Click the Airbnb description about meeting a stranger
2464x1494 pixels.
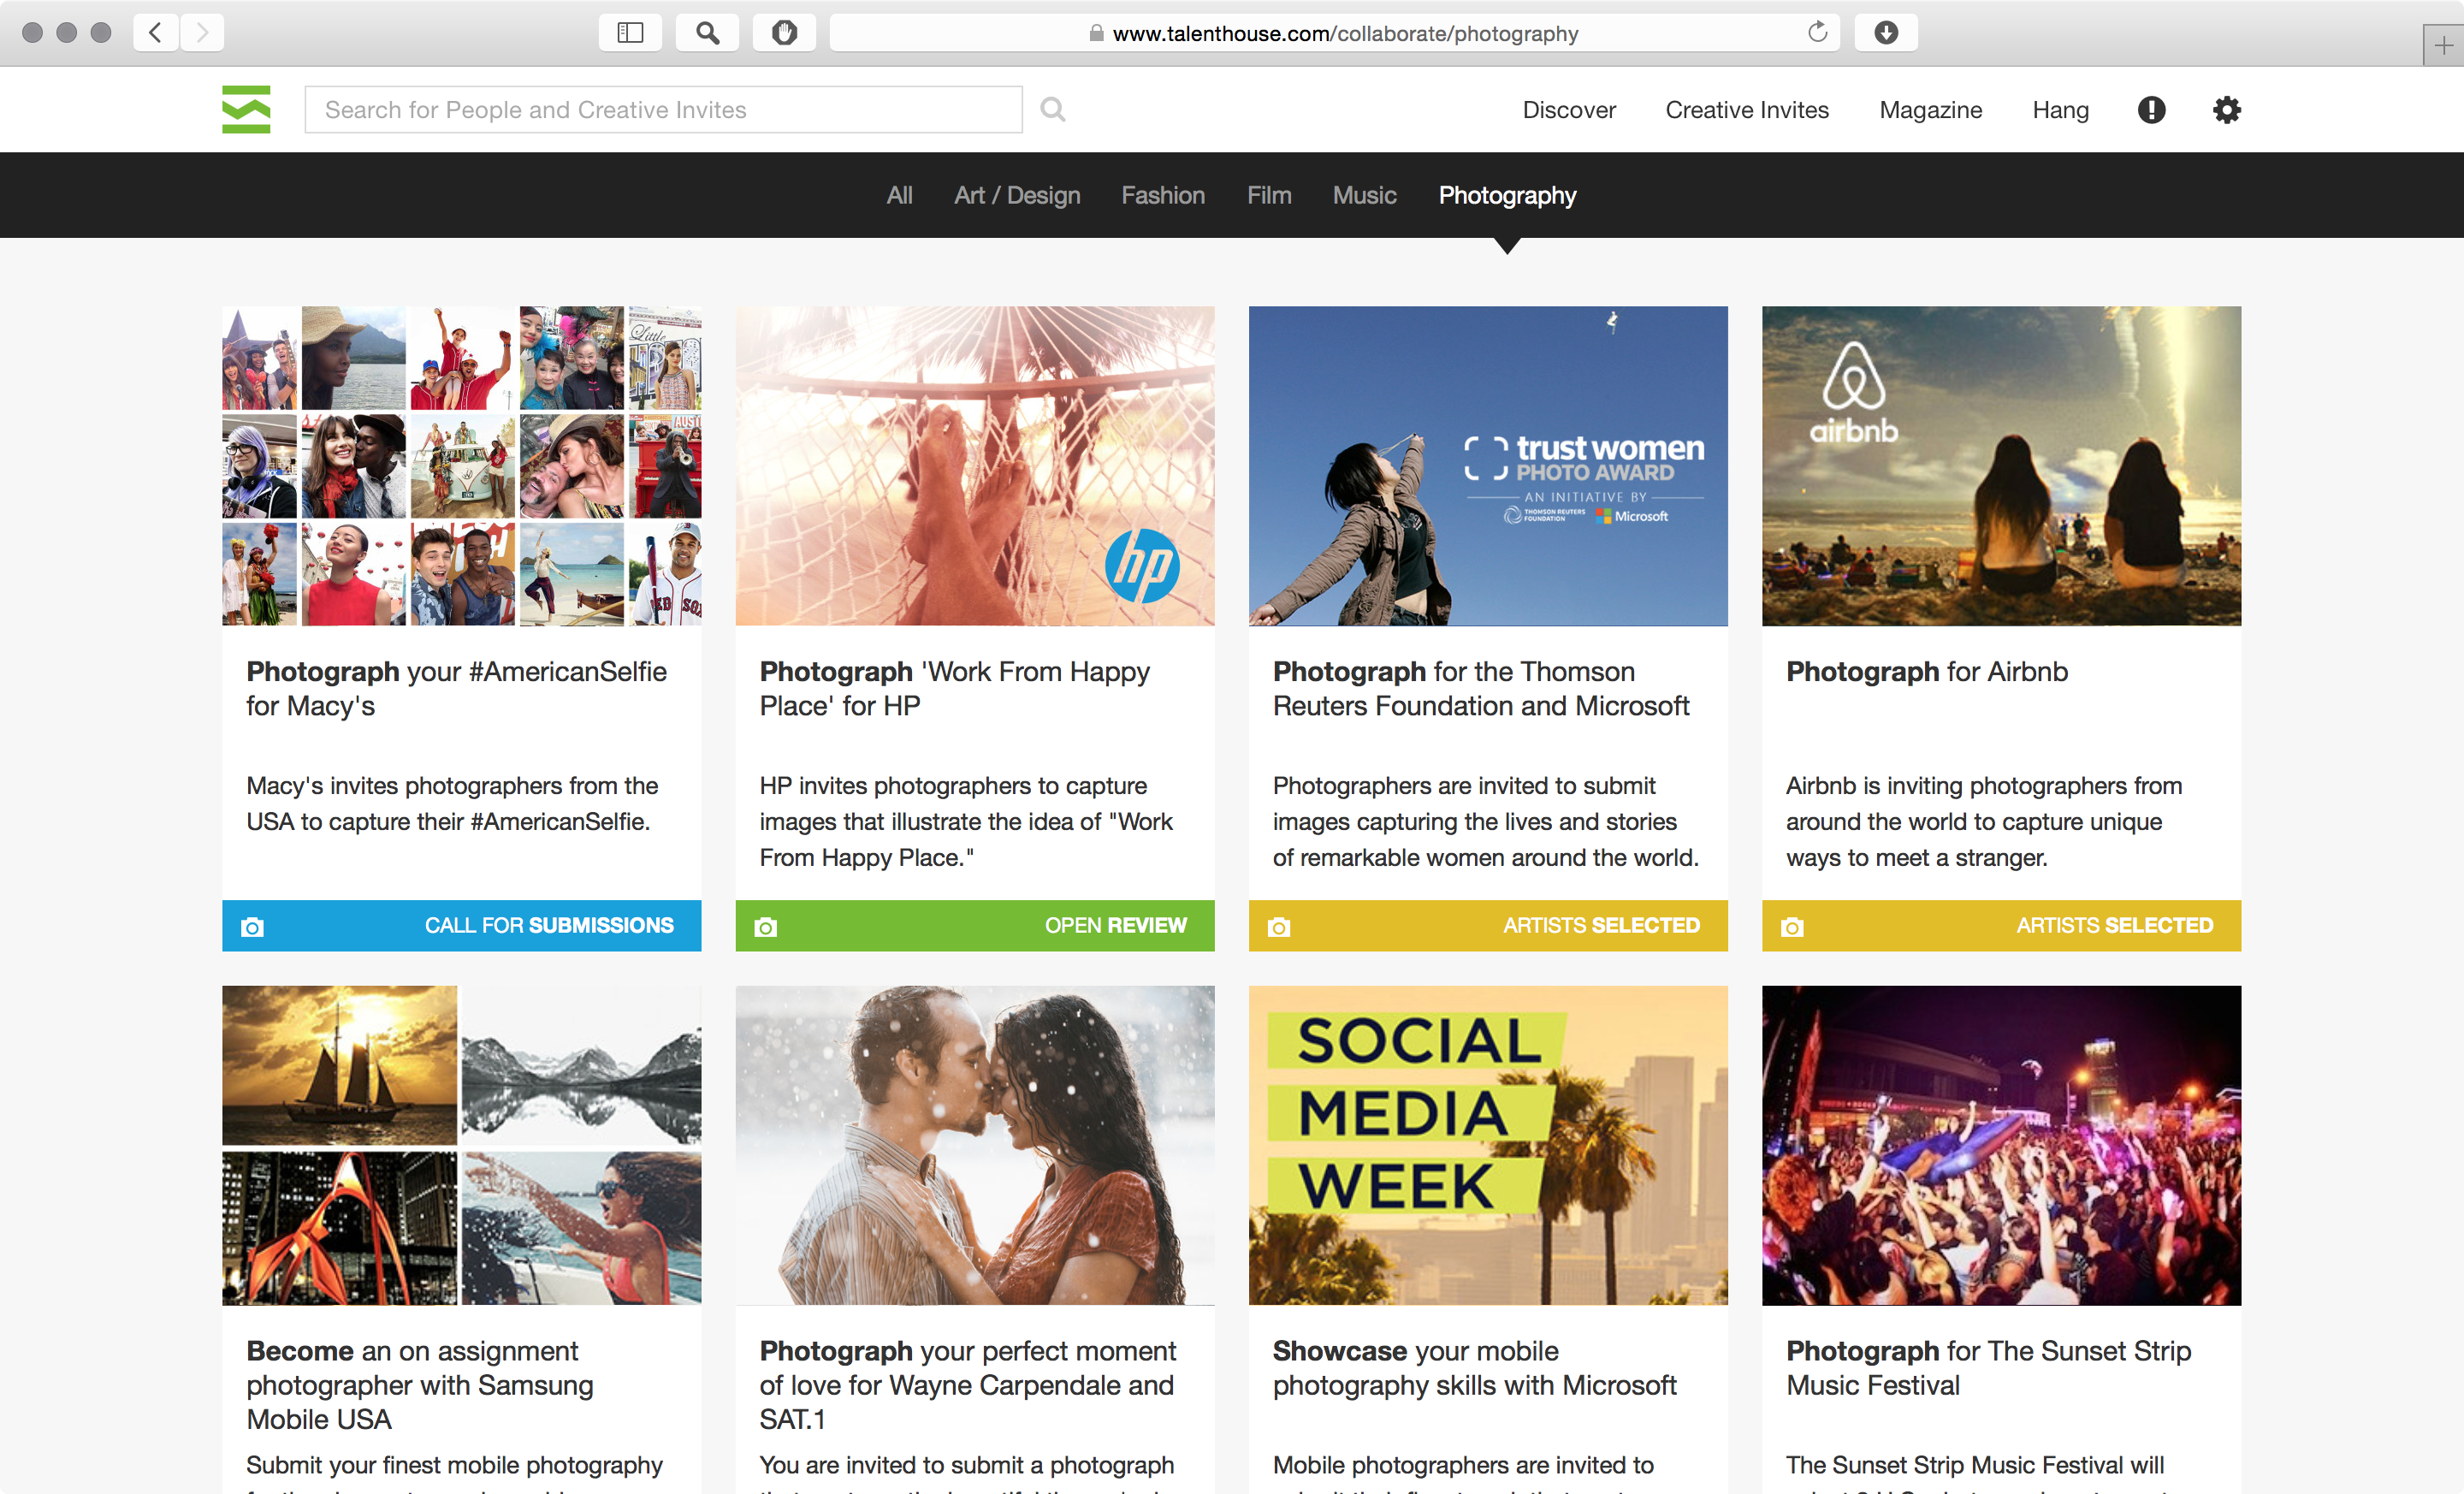[1984, 821]
